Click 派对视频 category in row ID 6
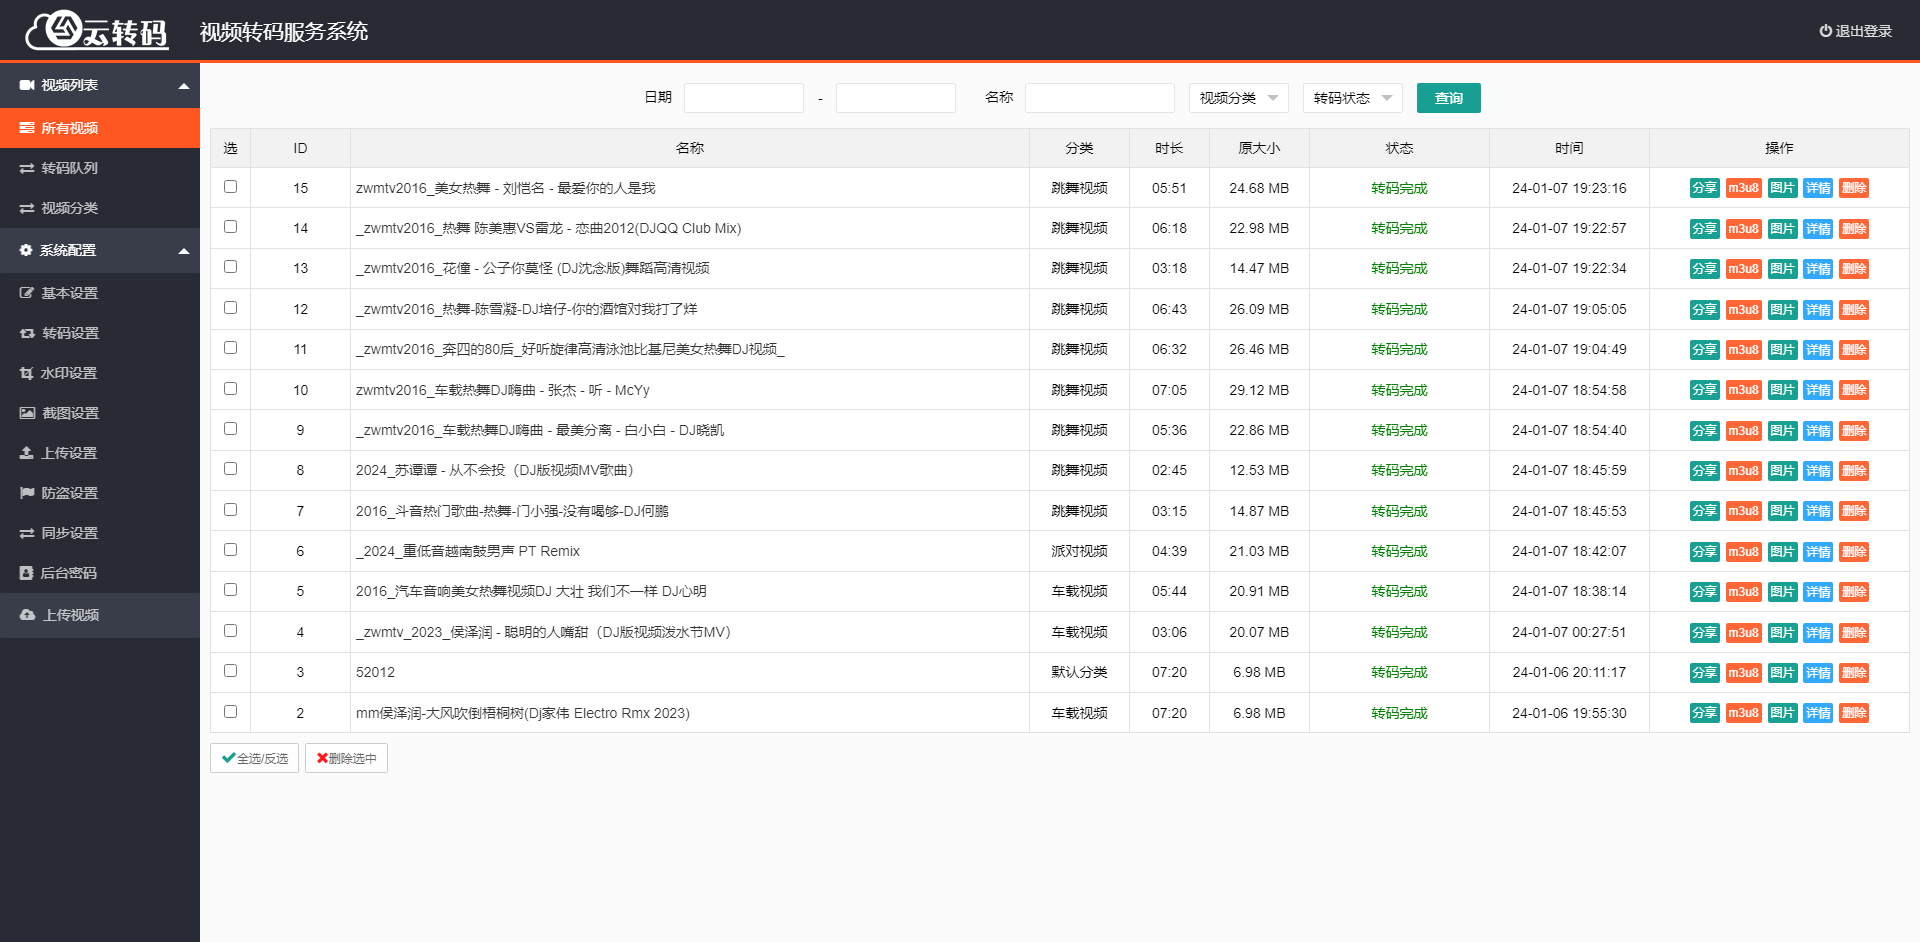The height and width of the screenshot is (942, 1920). (1079, 551)
